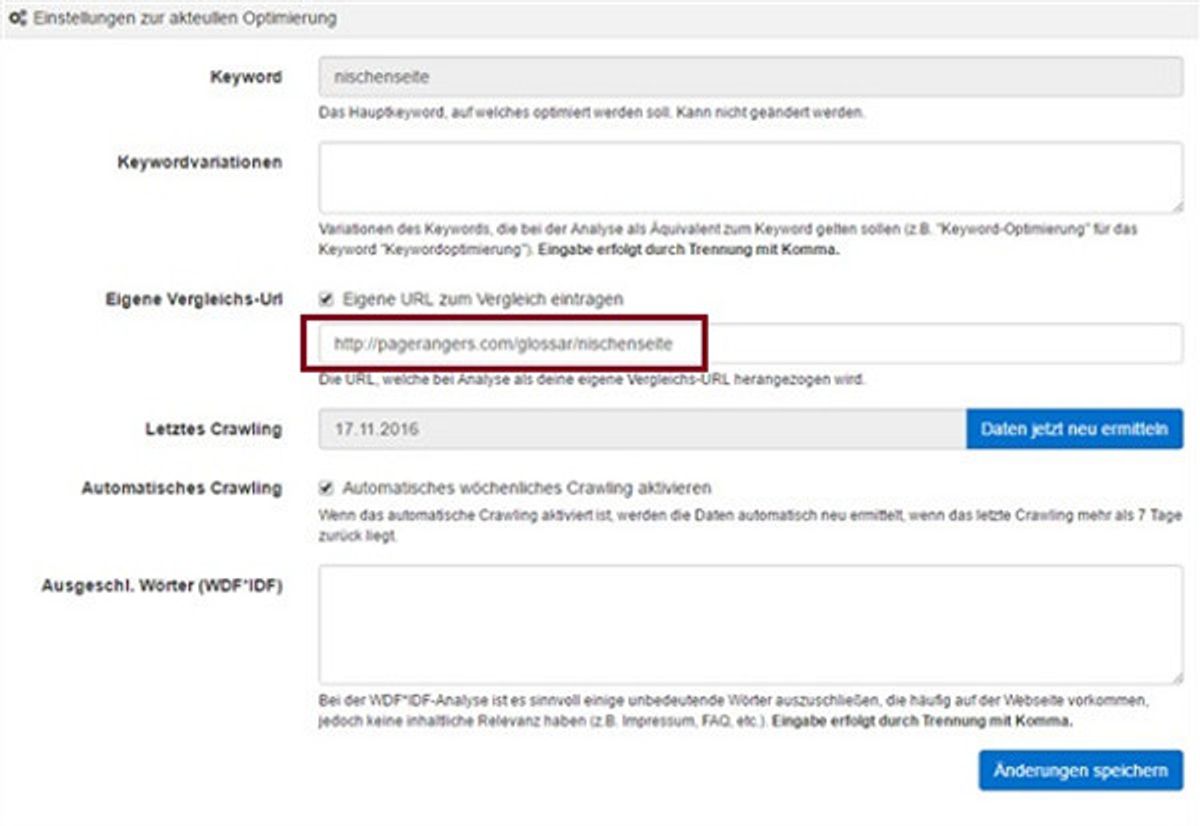Click label text 'Automatisches wöchentliches Crawling aktivieren'
The image size is (1200, 826).
point(527,488)
